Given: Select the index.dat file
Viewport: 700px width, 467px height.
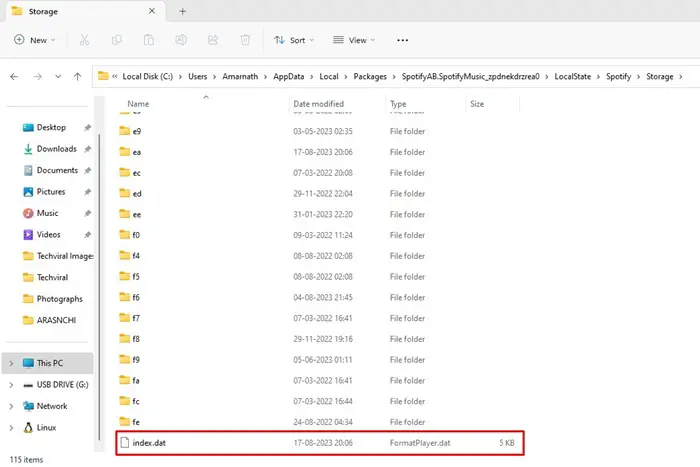Looking at the screenshot, I should (320, 443).
